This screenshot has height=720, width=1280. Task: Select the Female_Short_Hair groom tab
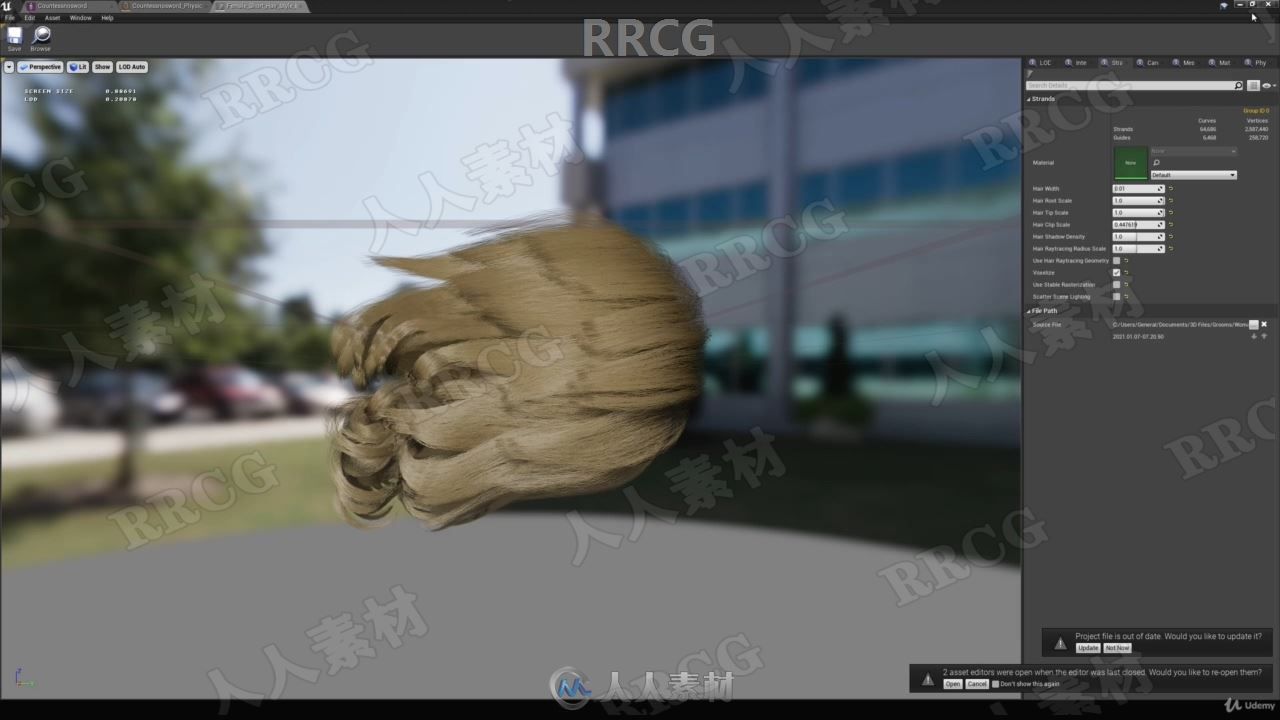pyautogui.click(x=262, y=6)
